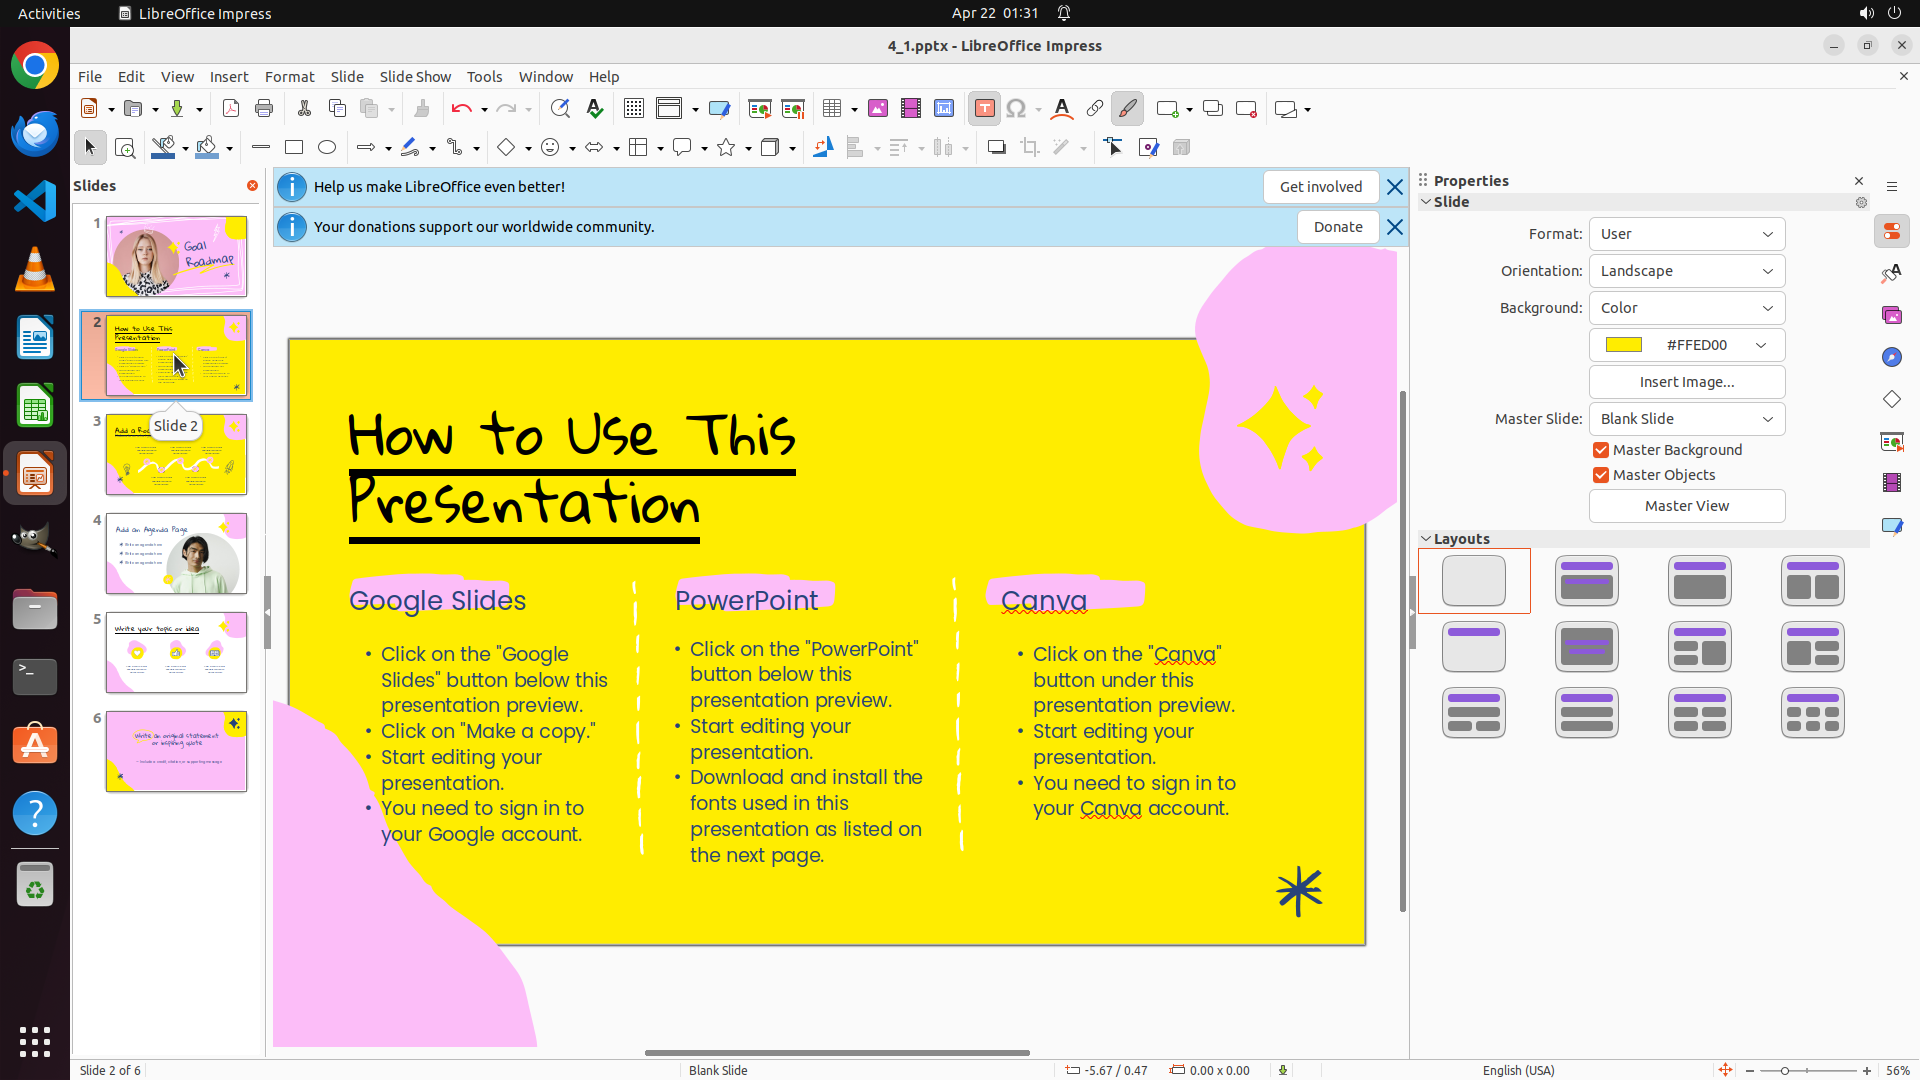The image size is (1920, 1080).
Task: Select the Ellipse shape tool
Action: pyautogui.click(x=327, y=148)
